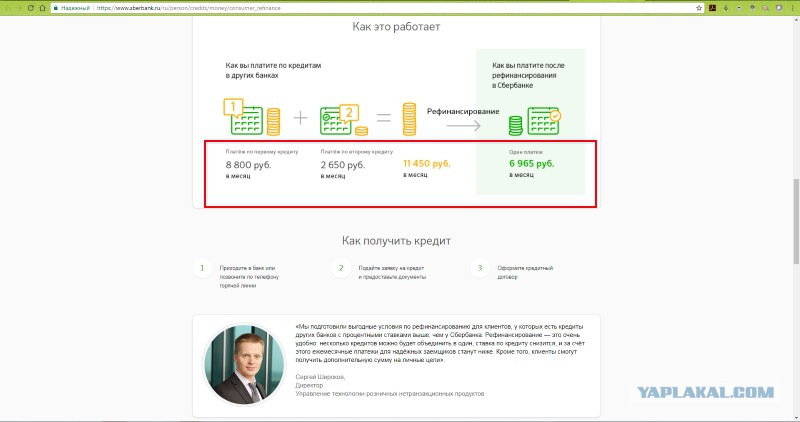The height and width of the screenshot is (422, 800).
Task: Click the 'Один платёж' label
Action: [526, 152]
